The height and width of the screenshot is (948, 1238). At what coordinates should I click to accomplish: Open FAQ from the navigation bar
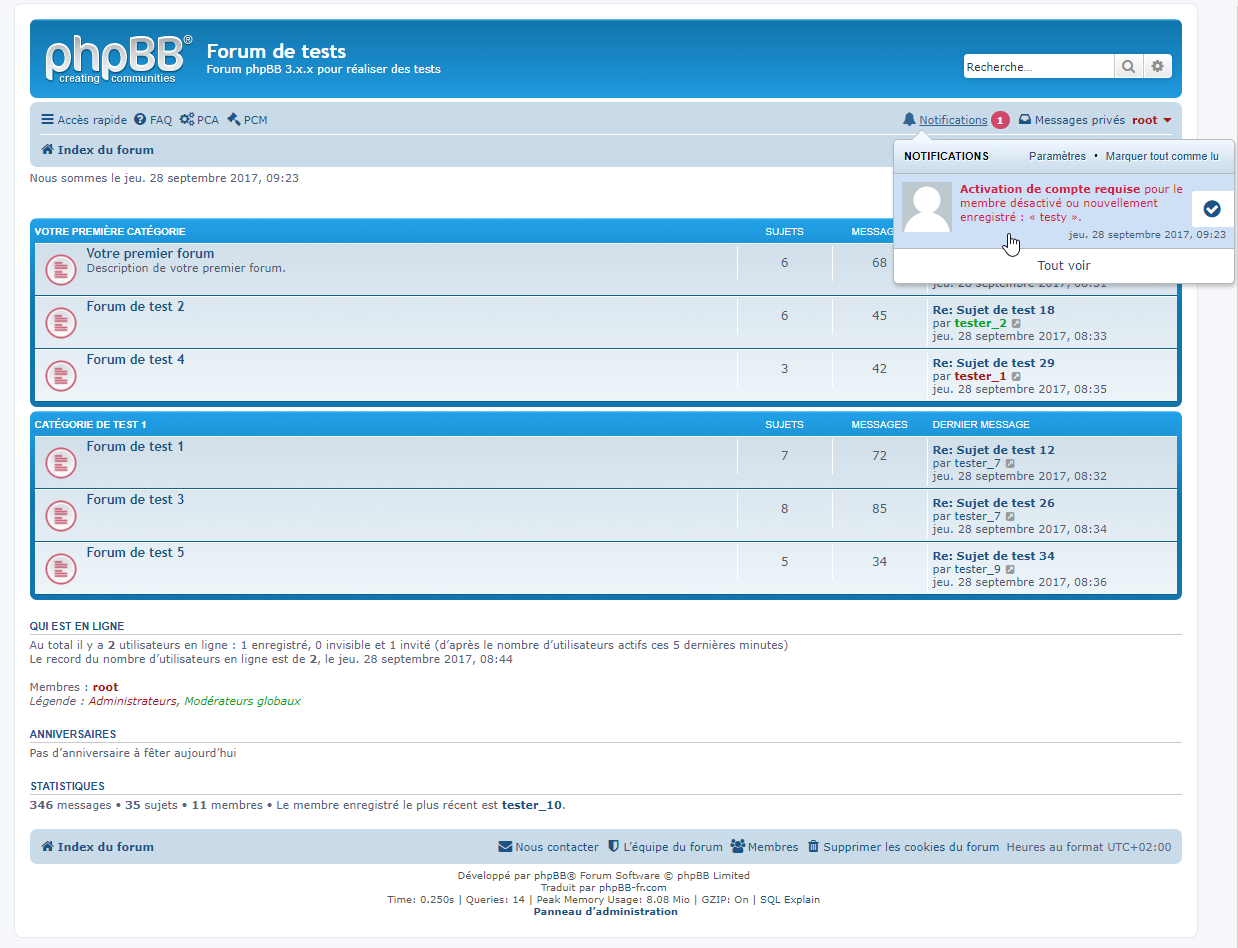click(153, 120)
